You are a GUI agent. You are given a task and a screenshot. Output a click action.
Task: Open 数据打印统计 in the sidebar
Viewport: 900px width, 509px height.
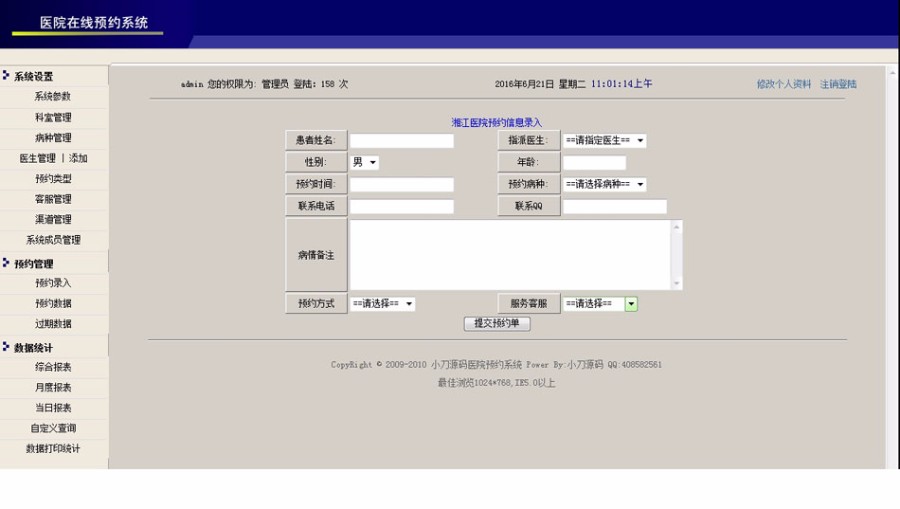(53, 449)
